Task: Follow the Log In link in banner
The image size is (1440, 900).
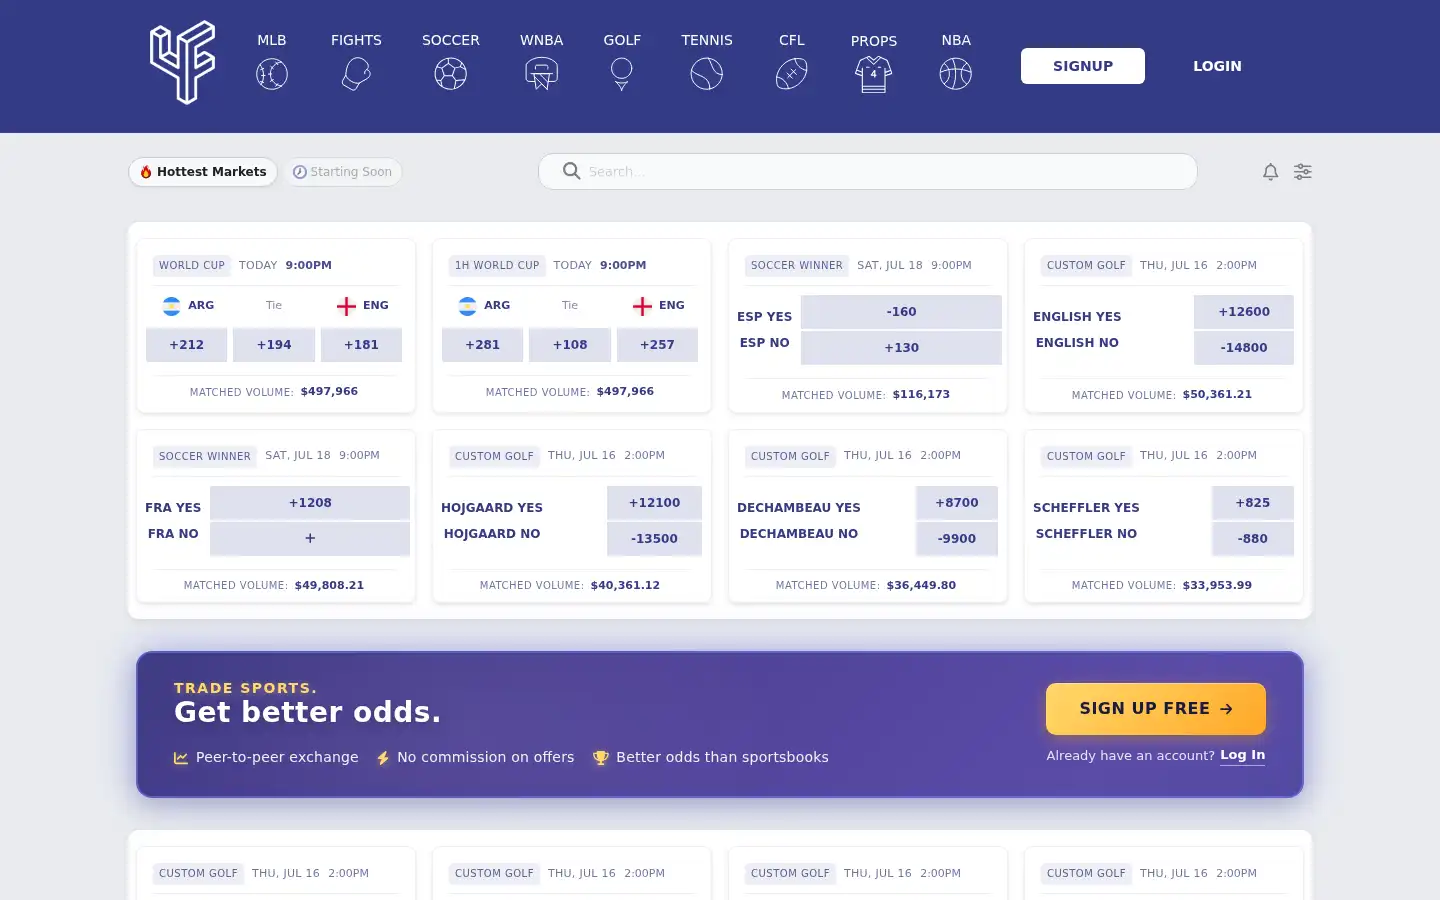Action: (1242, 755)
